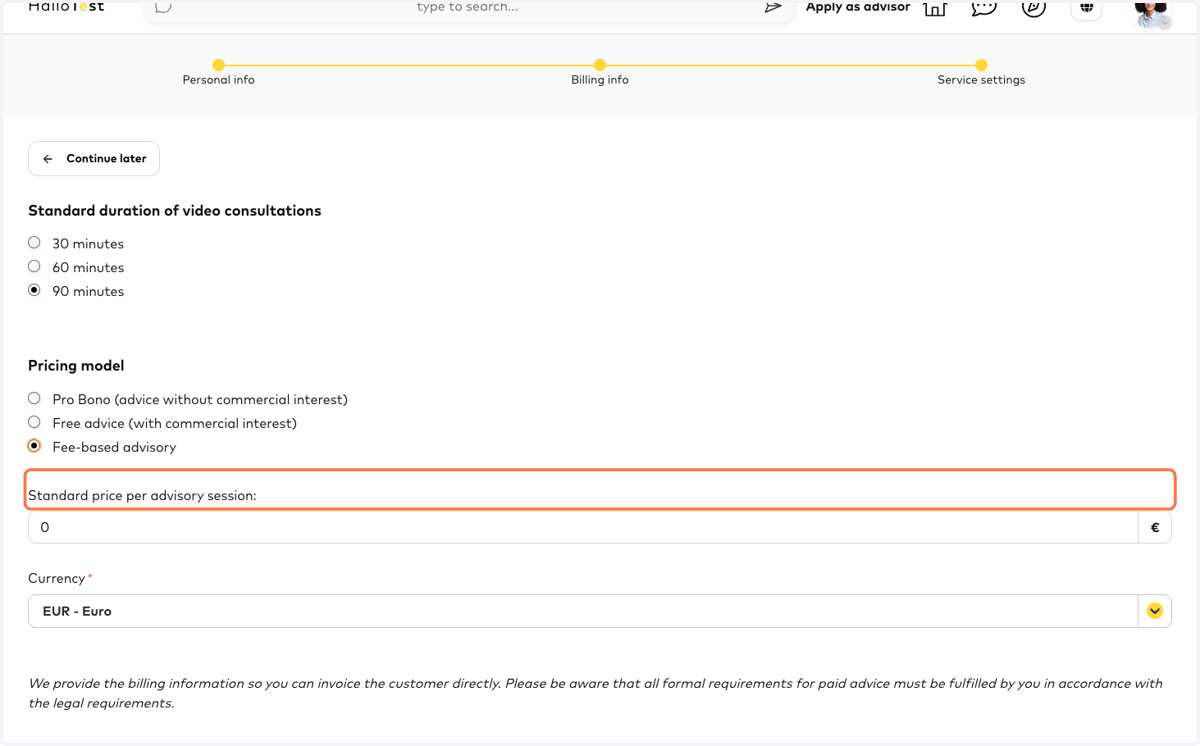1200x746 pixels.
Task: Click the Continue later back-arrow button
Action: pyautogui.click(x=94, y=159)
